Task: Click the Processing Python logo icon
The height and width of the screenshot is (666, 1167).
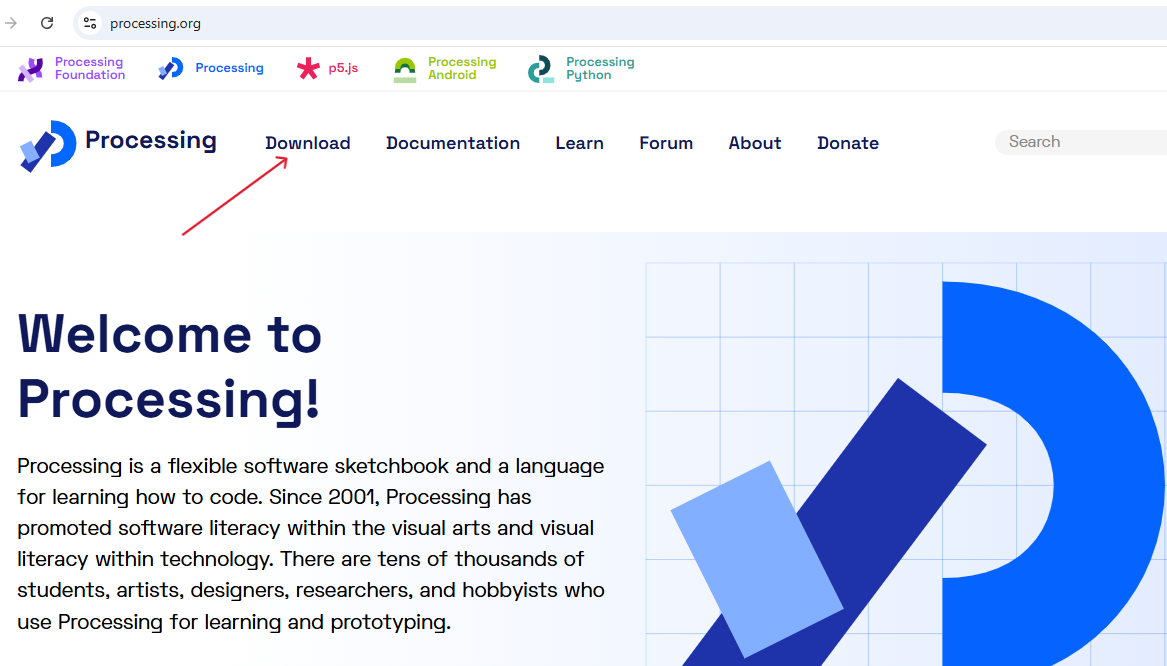Action: 541,69
